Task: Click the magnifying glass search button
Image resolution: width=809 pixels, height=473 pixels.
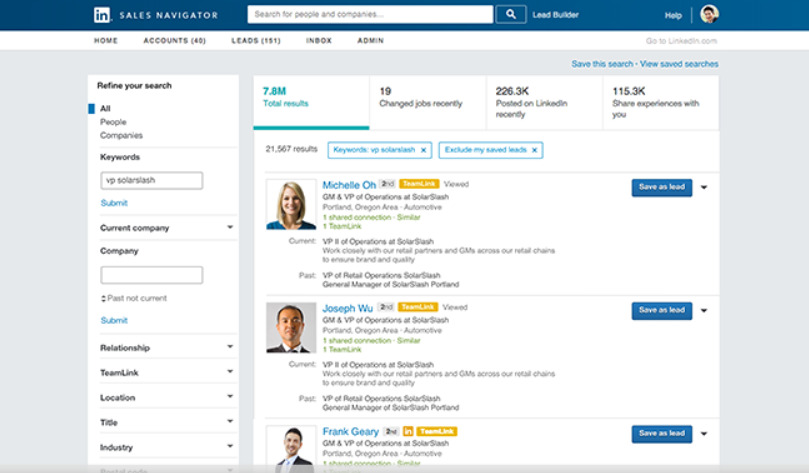Action: (511, 14)
